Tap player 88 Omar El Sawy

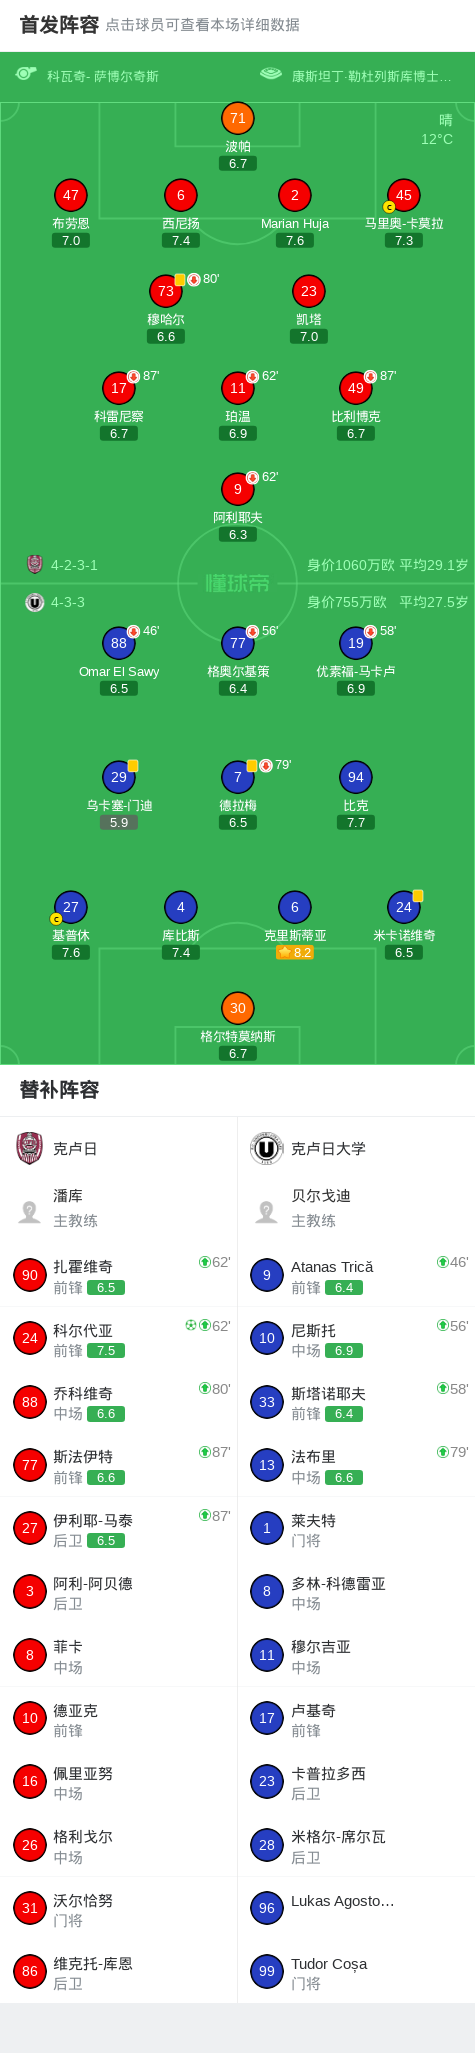(119, 643)
